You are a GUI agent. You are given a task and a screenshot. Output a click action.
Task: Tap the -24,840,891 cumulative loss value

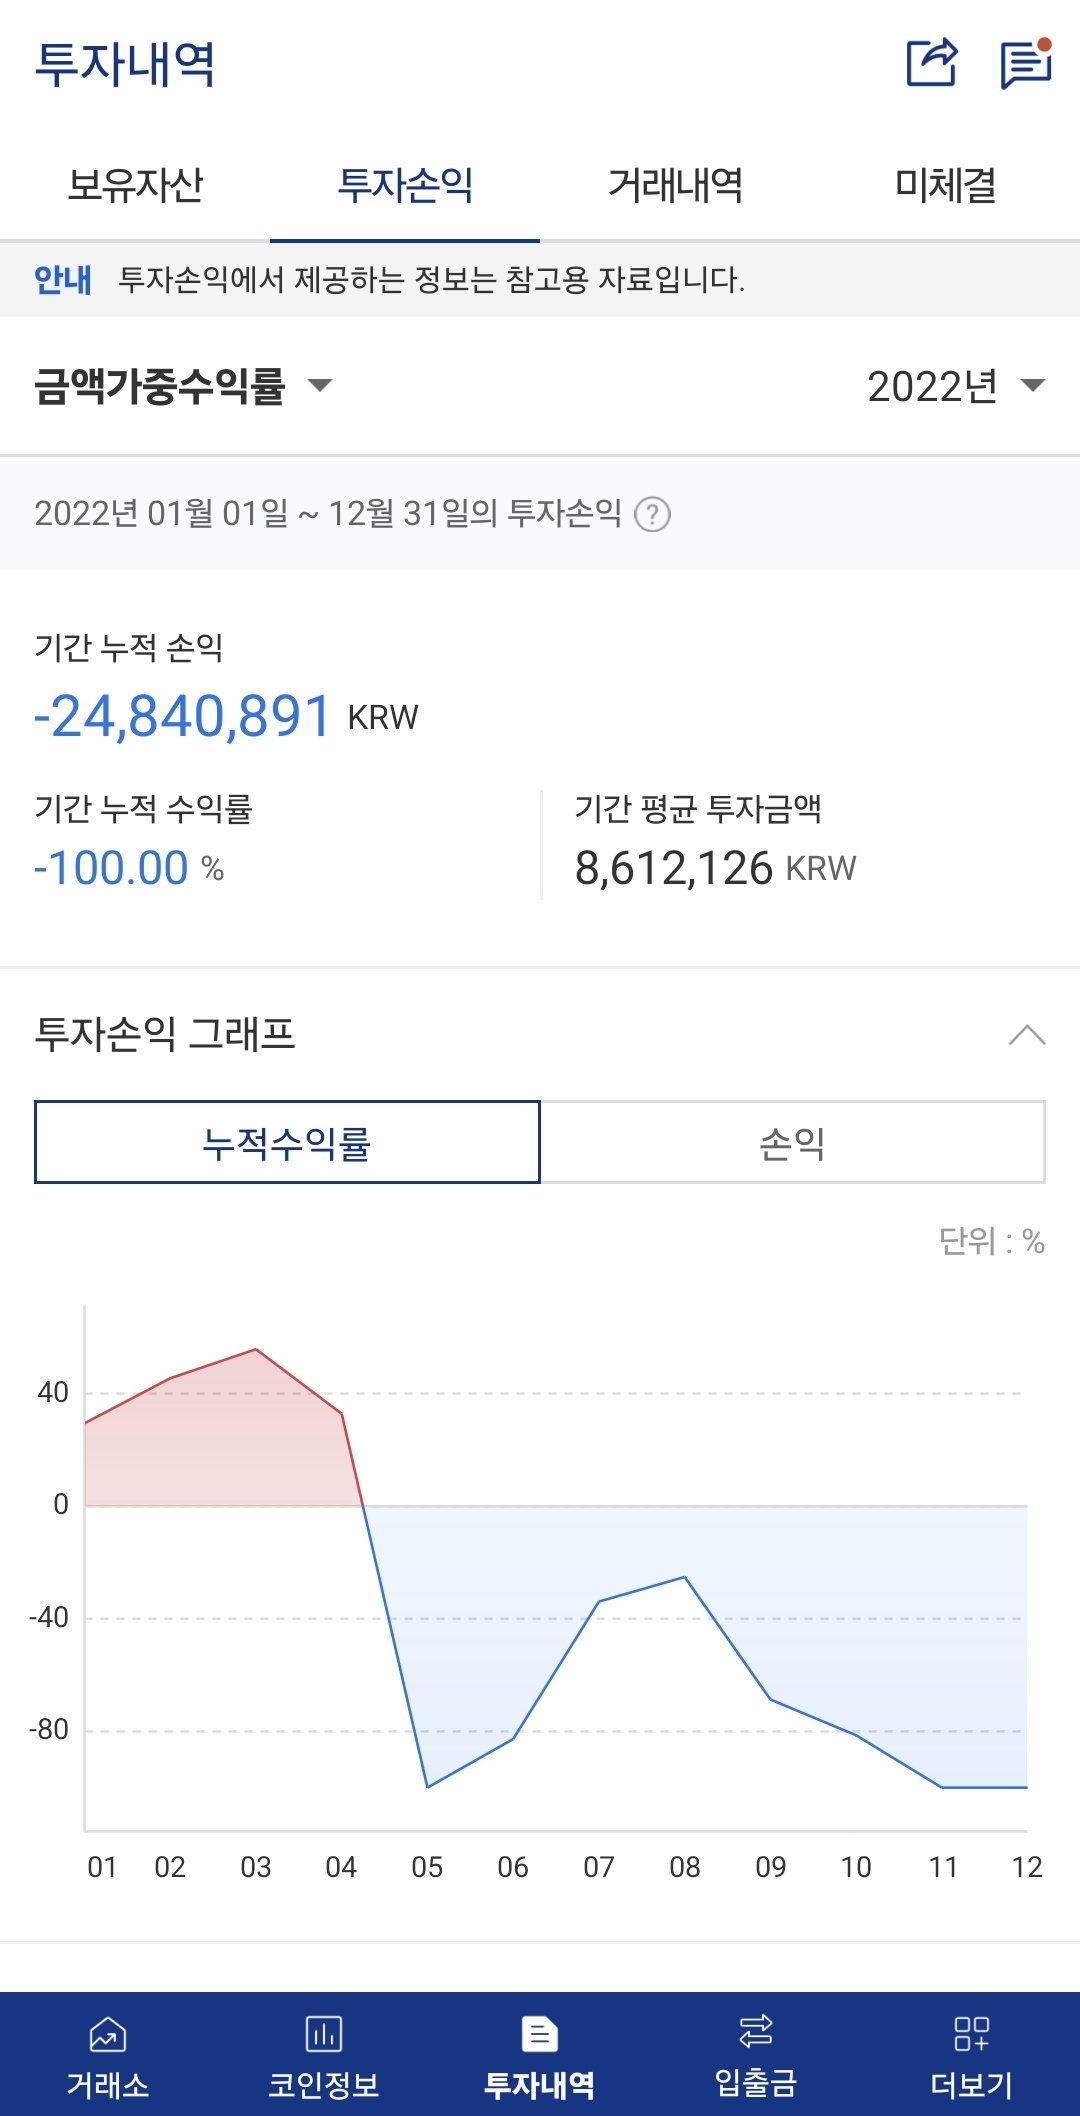182,716
